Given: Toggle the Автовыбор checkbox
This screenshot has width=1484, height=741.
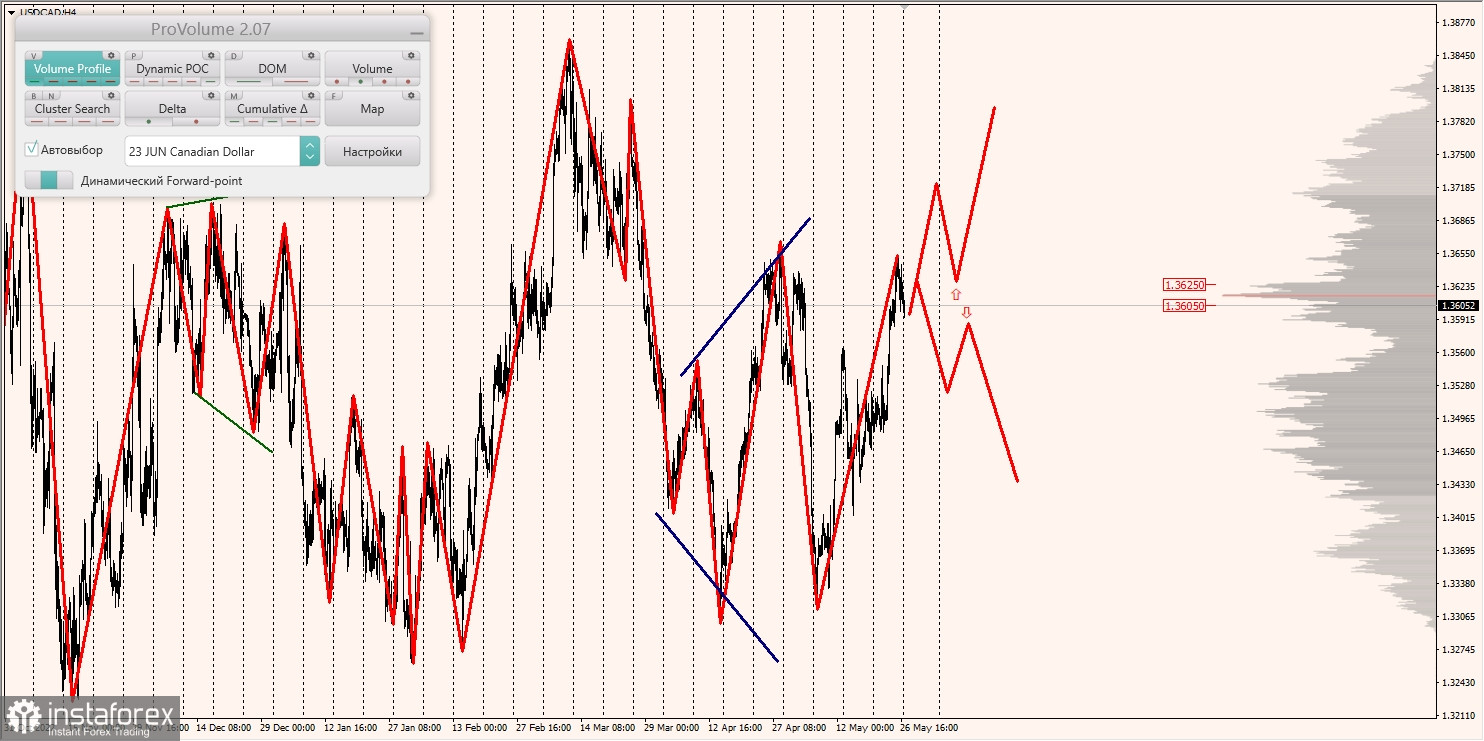Looking at the screenshot, I should click(31, 149).
